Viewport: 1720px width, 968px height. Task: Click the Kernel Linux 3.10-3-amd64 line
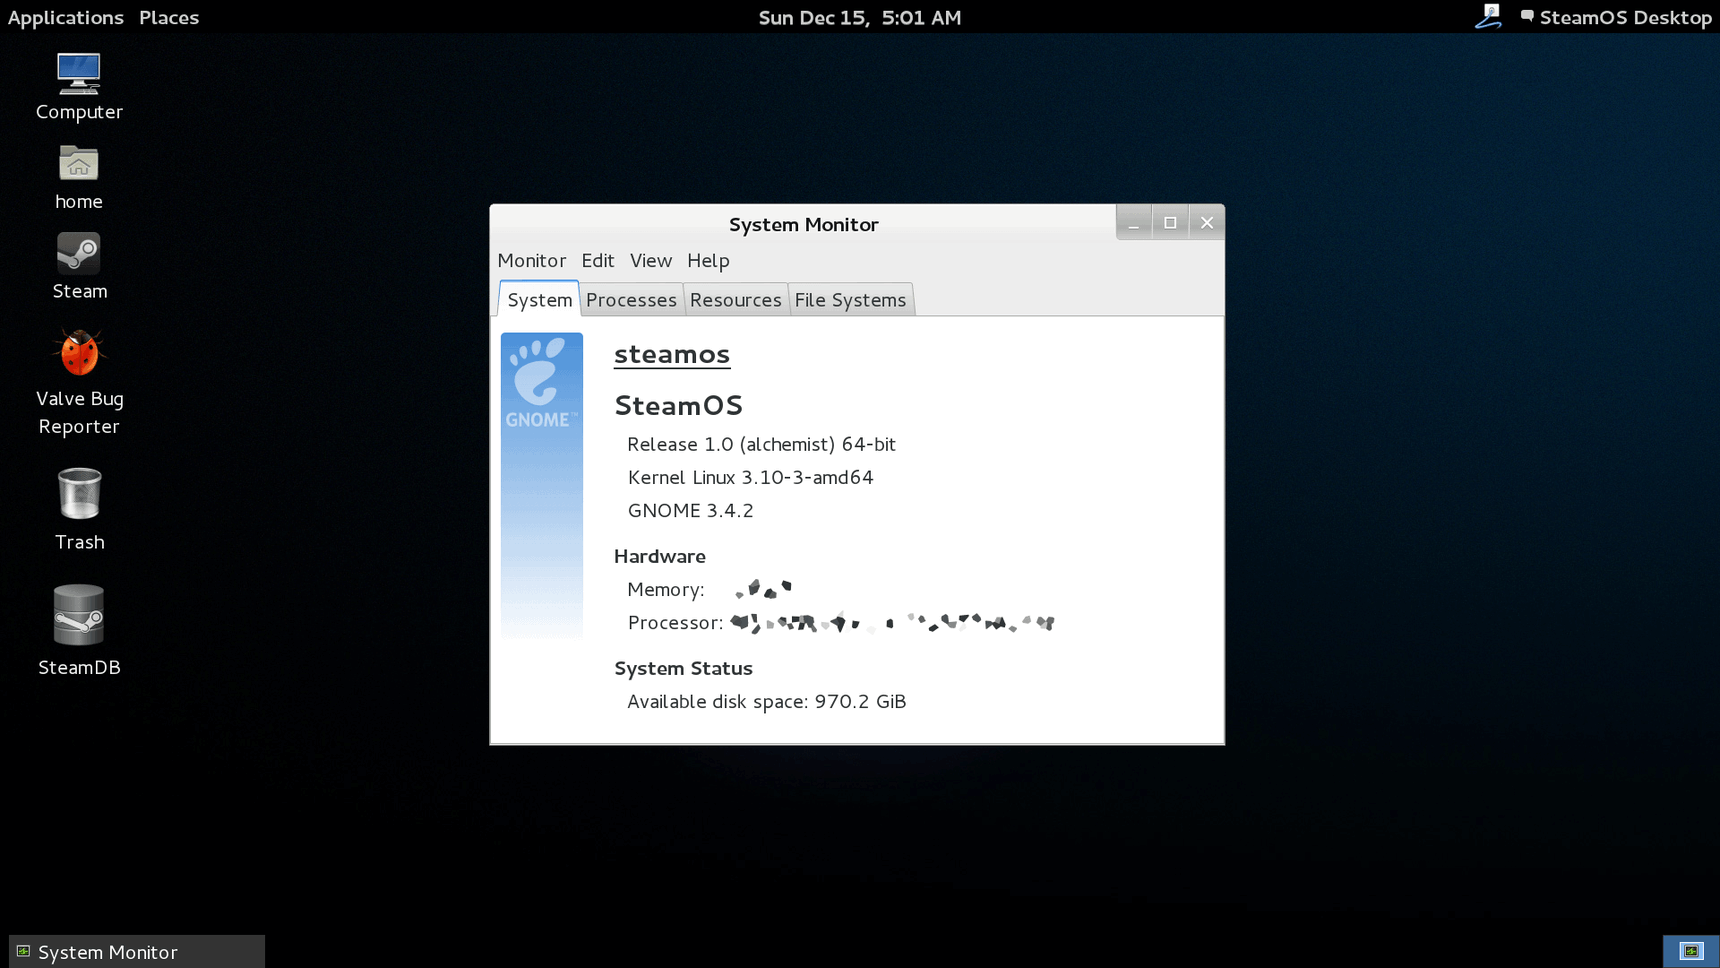751,477
